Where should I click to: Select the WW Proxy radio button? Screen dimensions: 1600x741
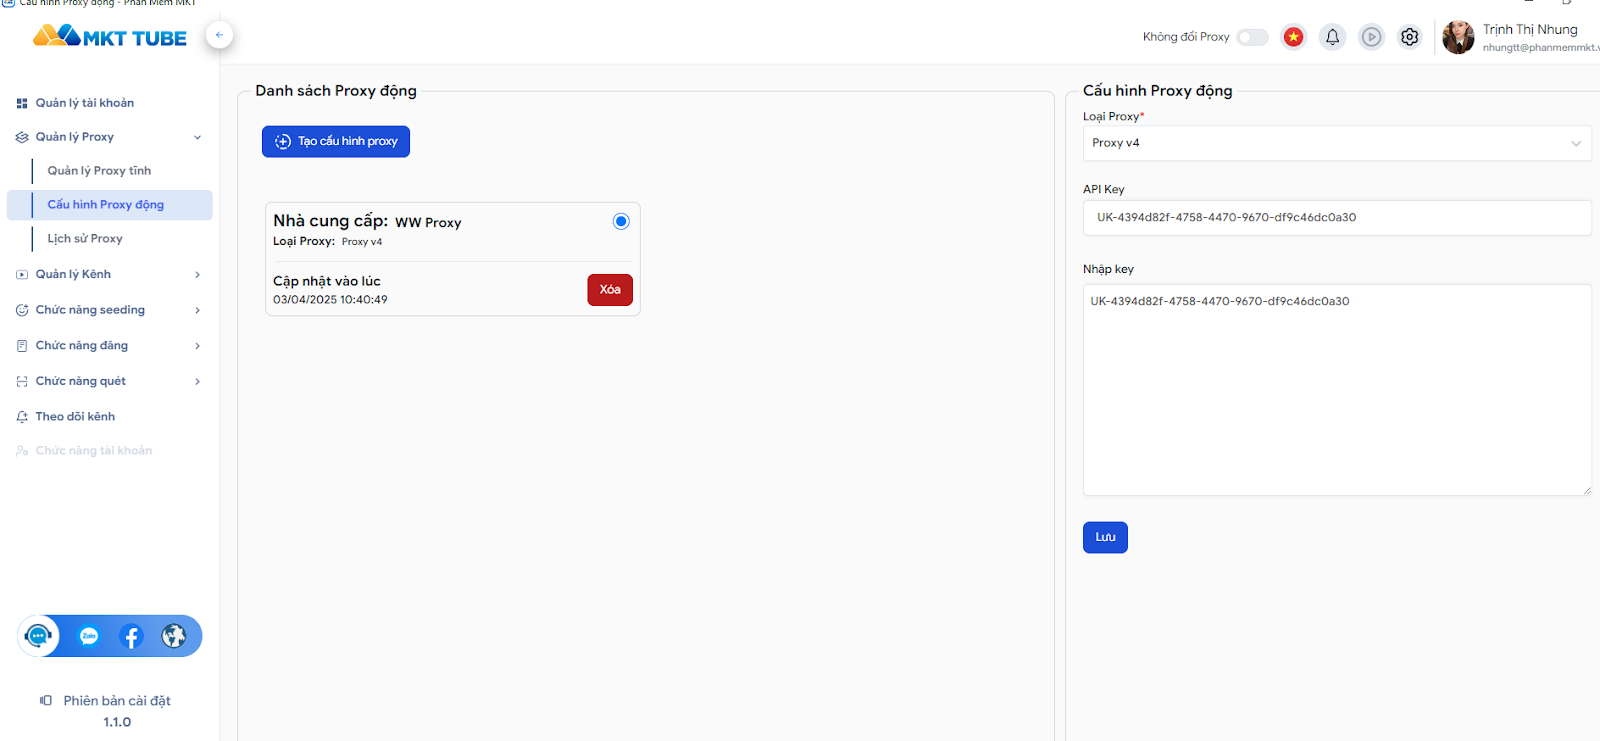621,221
